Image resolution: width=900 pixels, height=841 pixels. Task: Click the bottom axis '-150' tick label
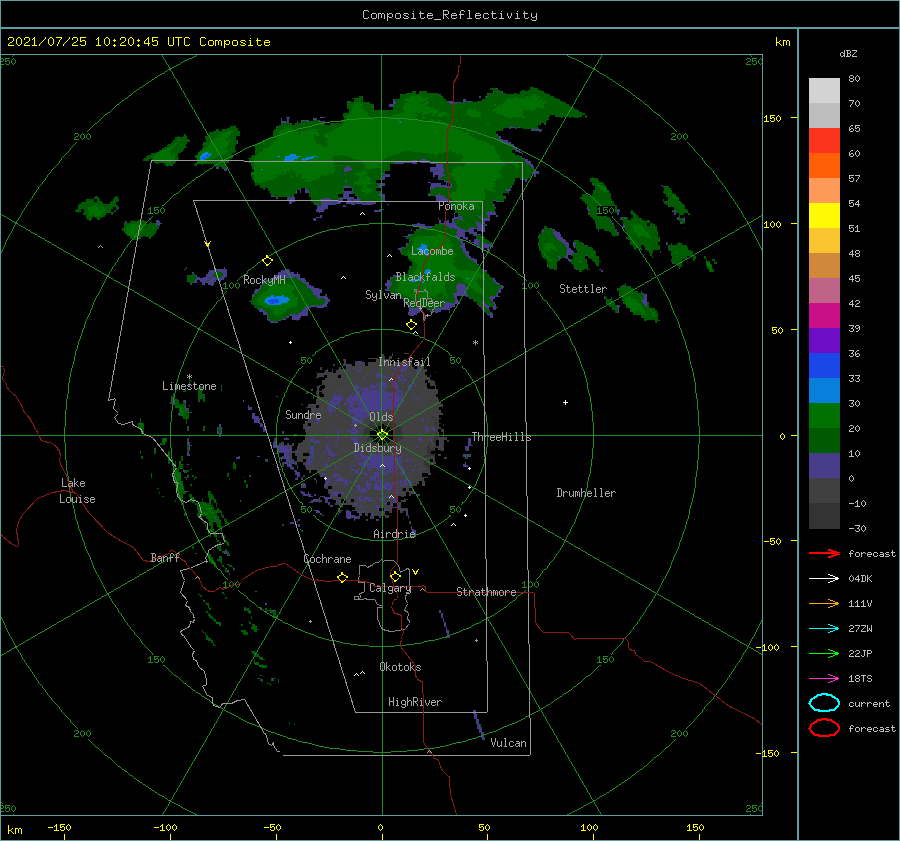coord(59,827)
